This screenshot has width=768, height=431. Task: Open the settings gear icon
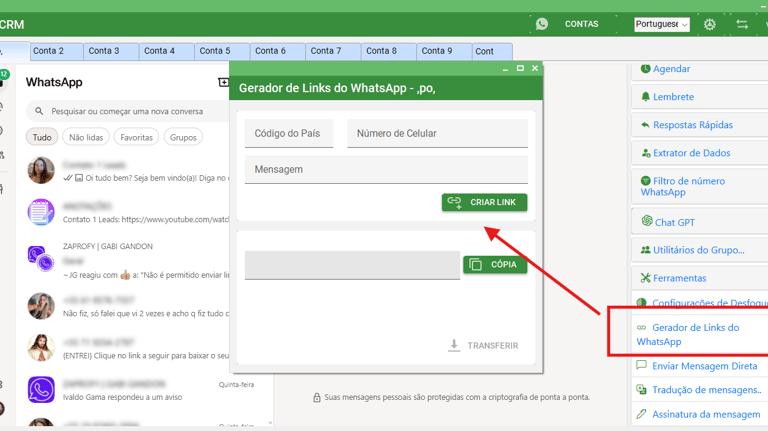pyautogui.click(x=709, y=24)
